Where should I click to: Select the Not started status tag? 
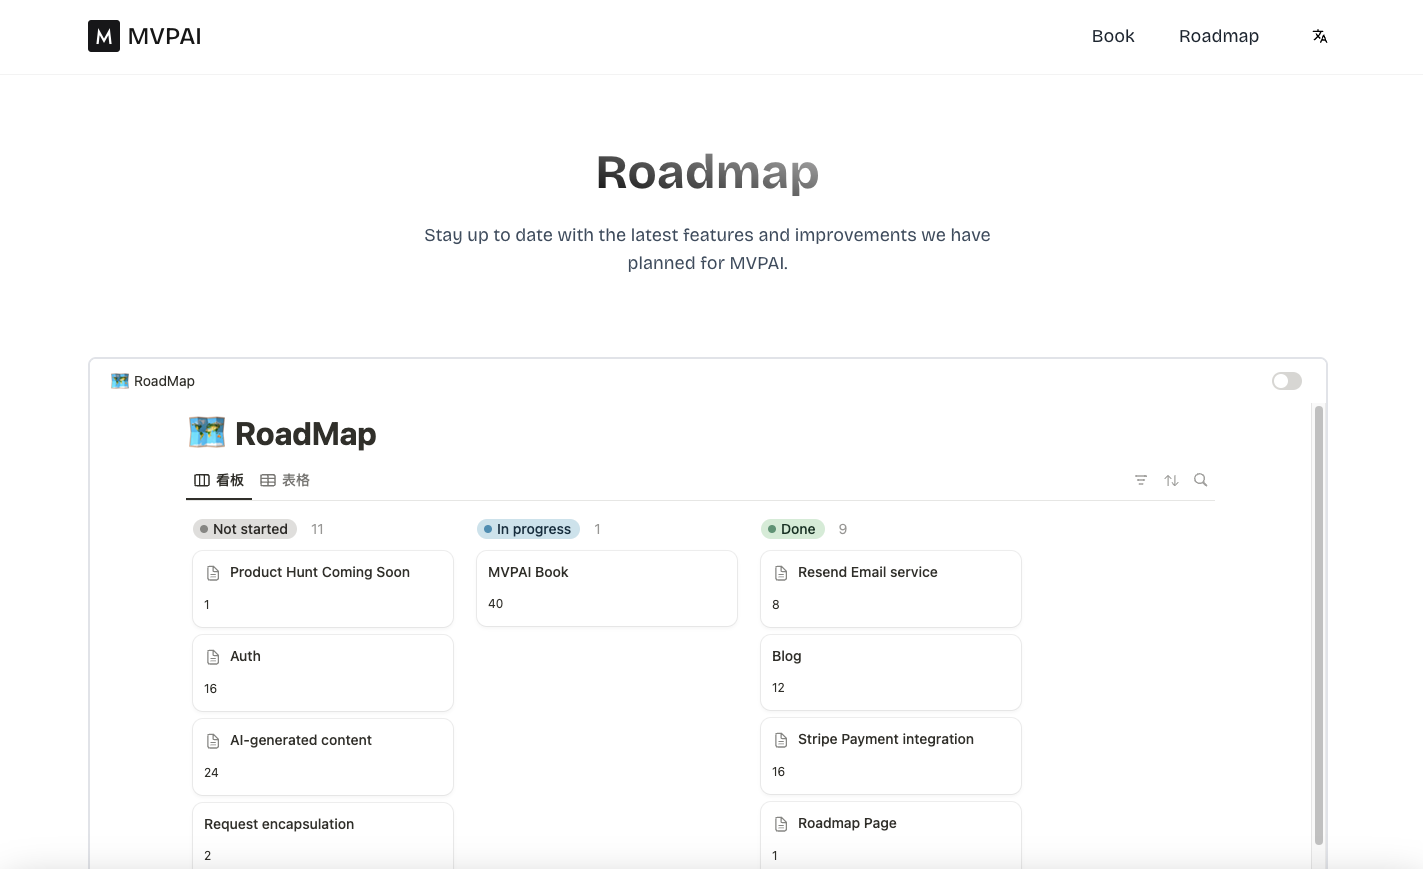coord(245,529)
